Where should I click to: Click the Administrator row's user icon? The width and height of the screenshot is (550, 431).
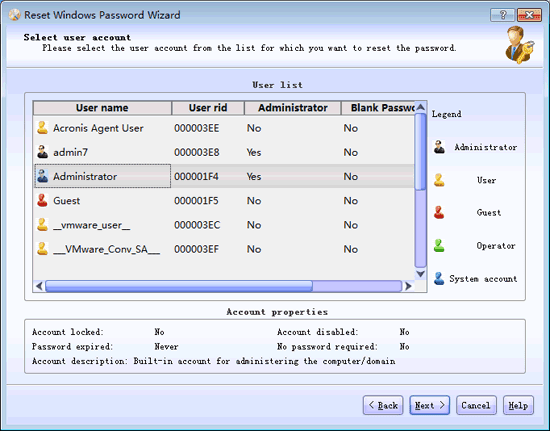point(42,176)
